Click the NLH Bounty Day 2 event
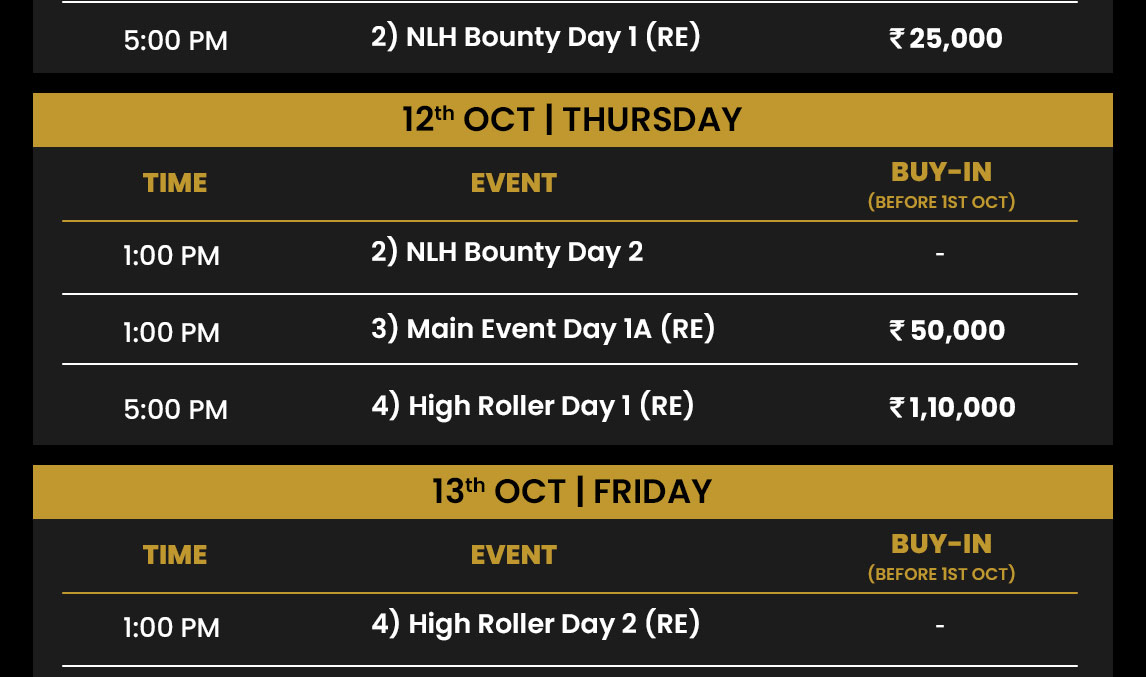 (x=507, y=252)
